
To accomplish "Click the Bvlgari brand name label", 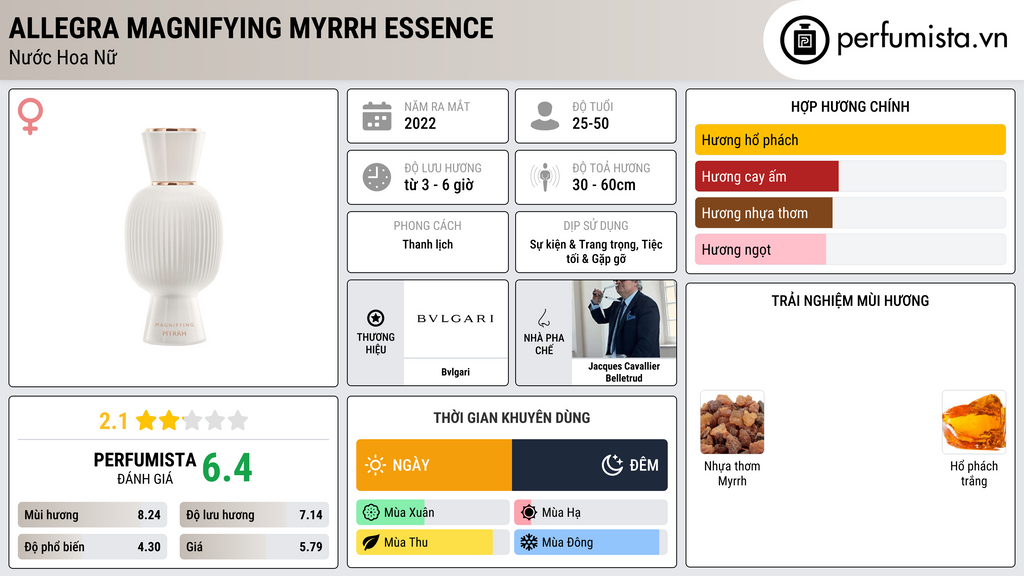I will (x=455, y=372).
